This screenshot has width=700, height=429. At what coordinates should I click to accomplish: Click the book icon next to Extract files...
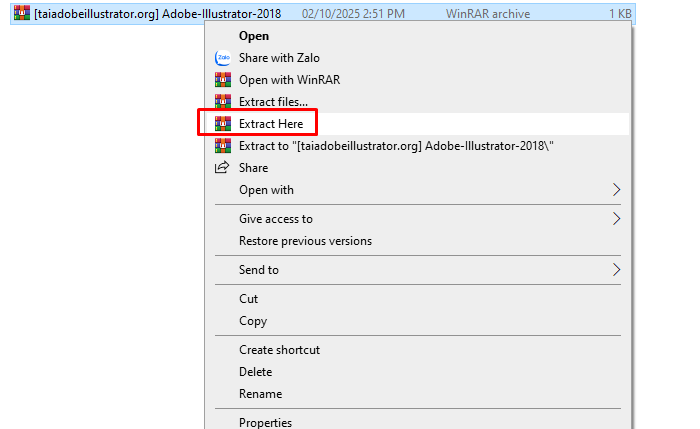pyautogui.click(x=222, y=102)
